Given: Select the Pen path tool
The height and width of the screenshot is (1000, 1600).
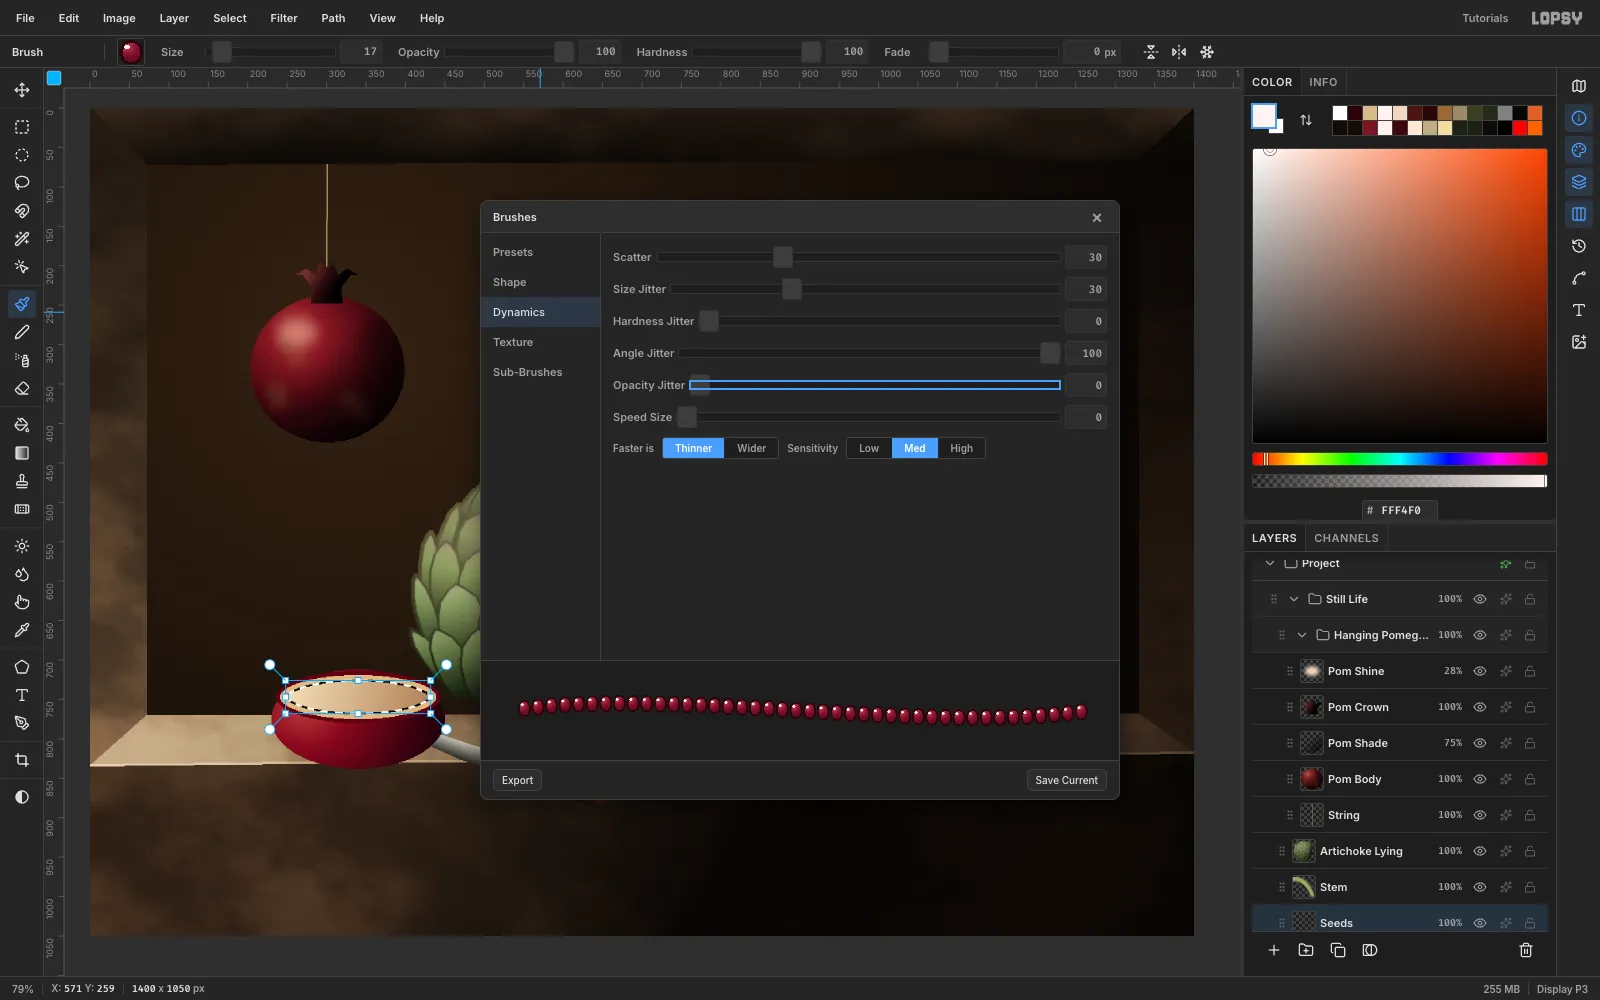Looking at the screenshot, I should tap(22, 723).
